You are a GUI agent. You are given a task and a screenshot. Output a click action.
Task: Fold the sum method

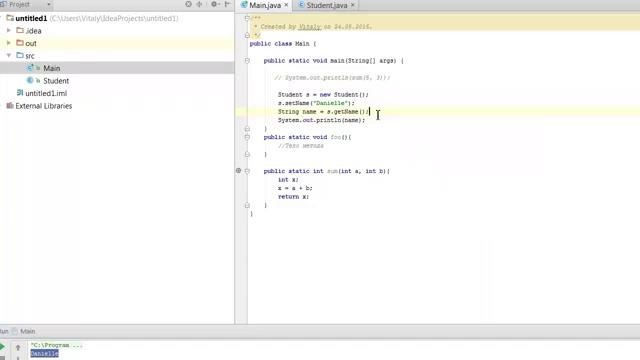[247, 171]
